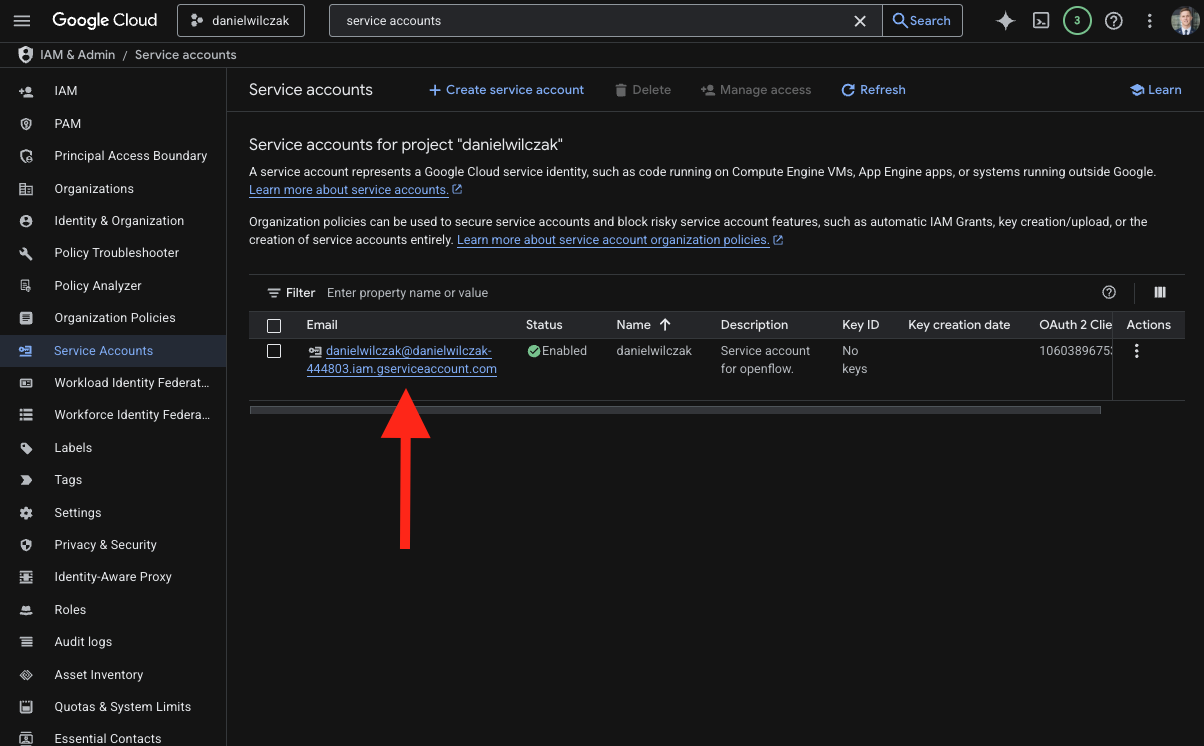
Task: Open notifications badge showing 3
Action: coord(1077,20)
